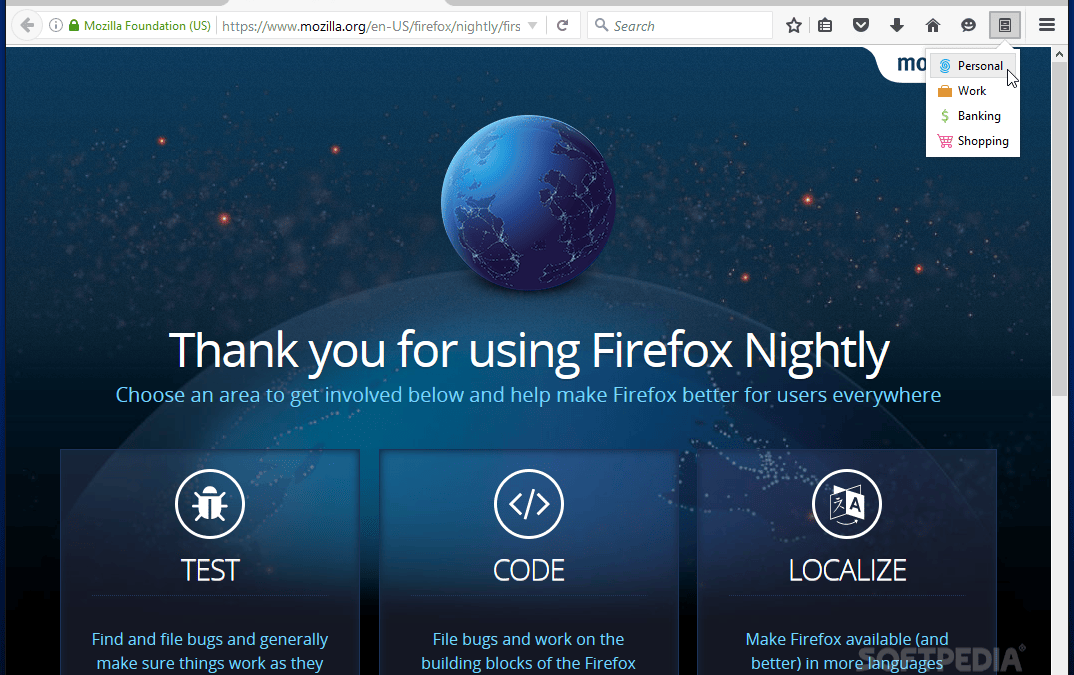
Task: Show bookmarks list icon
Action: [825, 25]
